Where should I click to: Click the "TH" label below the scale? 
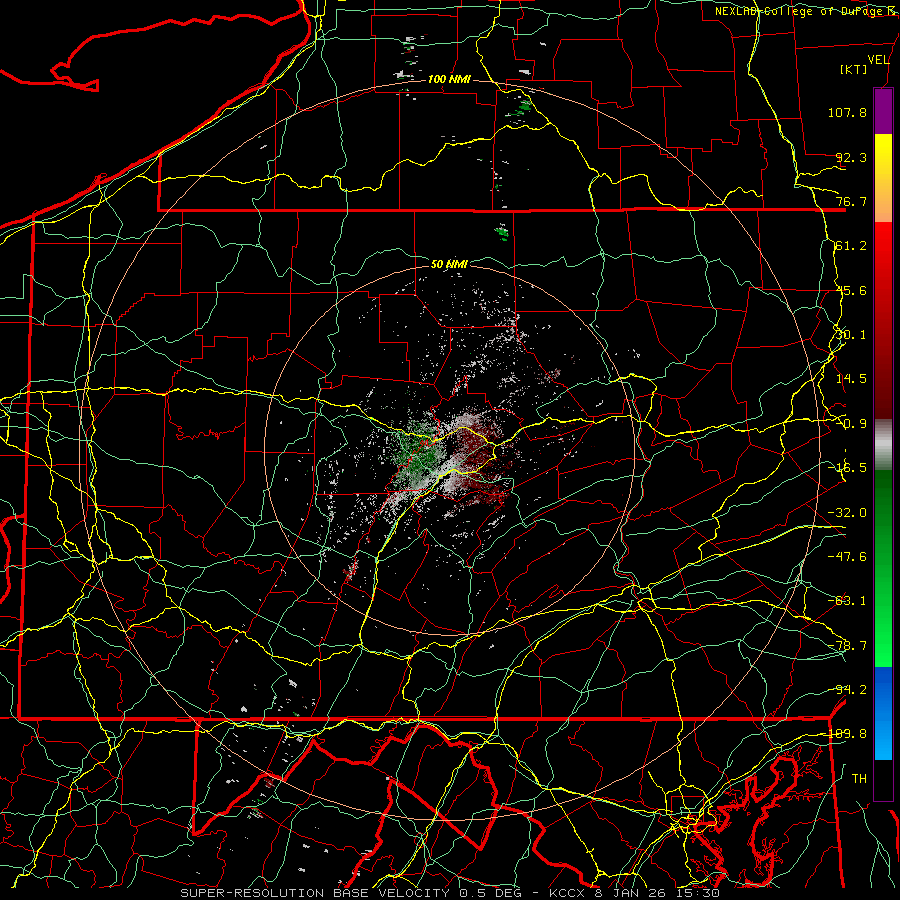(859, 778)
